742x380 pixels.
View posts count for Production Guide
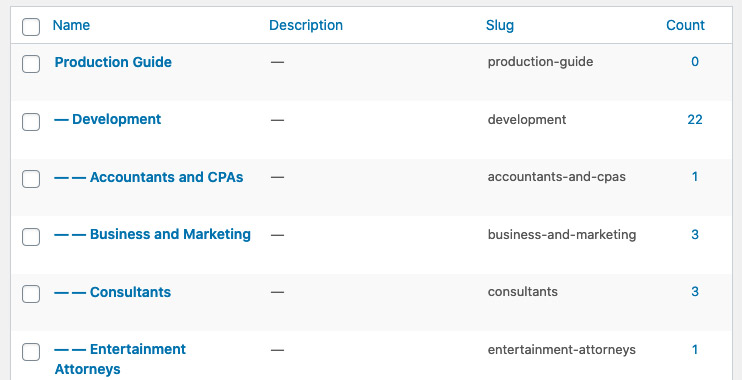[x=695, y=62]
